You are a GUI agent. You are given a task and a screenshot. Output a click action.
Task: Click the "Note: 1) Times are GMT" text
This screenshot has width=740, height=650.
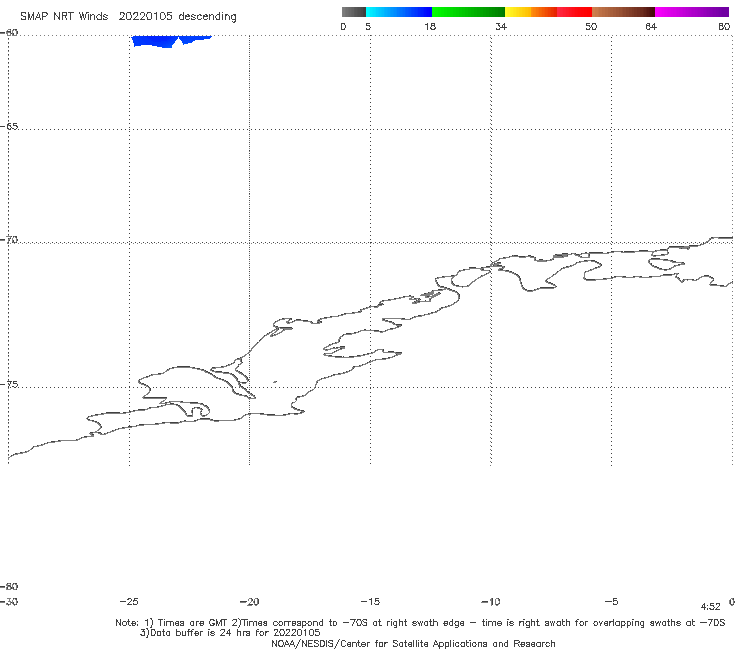coord(172,623)
